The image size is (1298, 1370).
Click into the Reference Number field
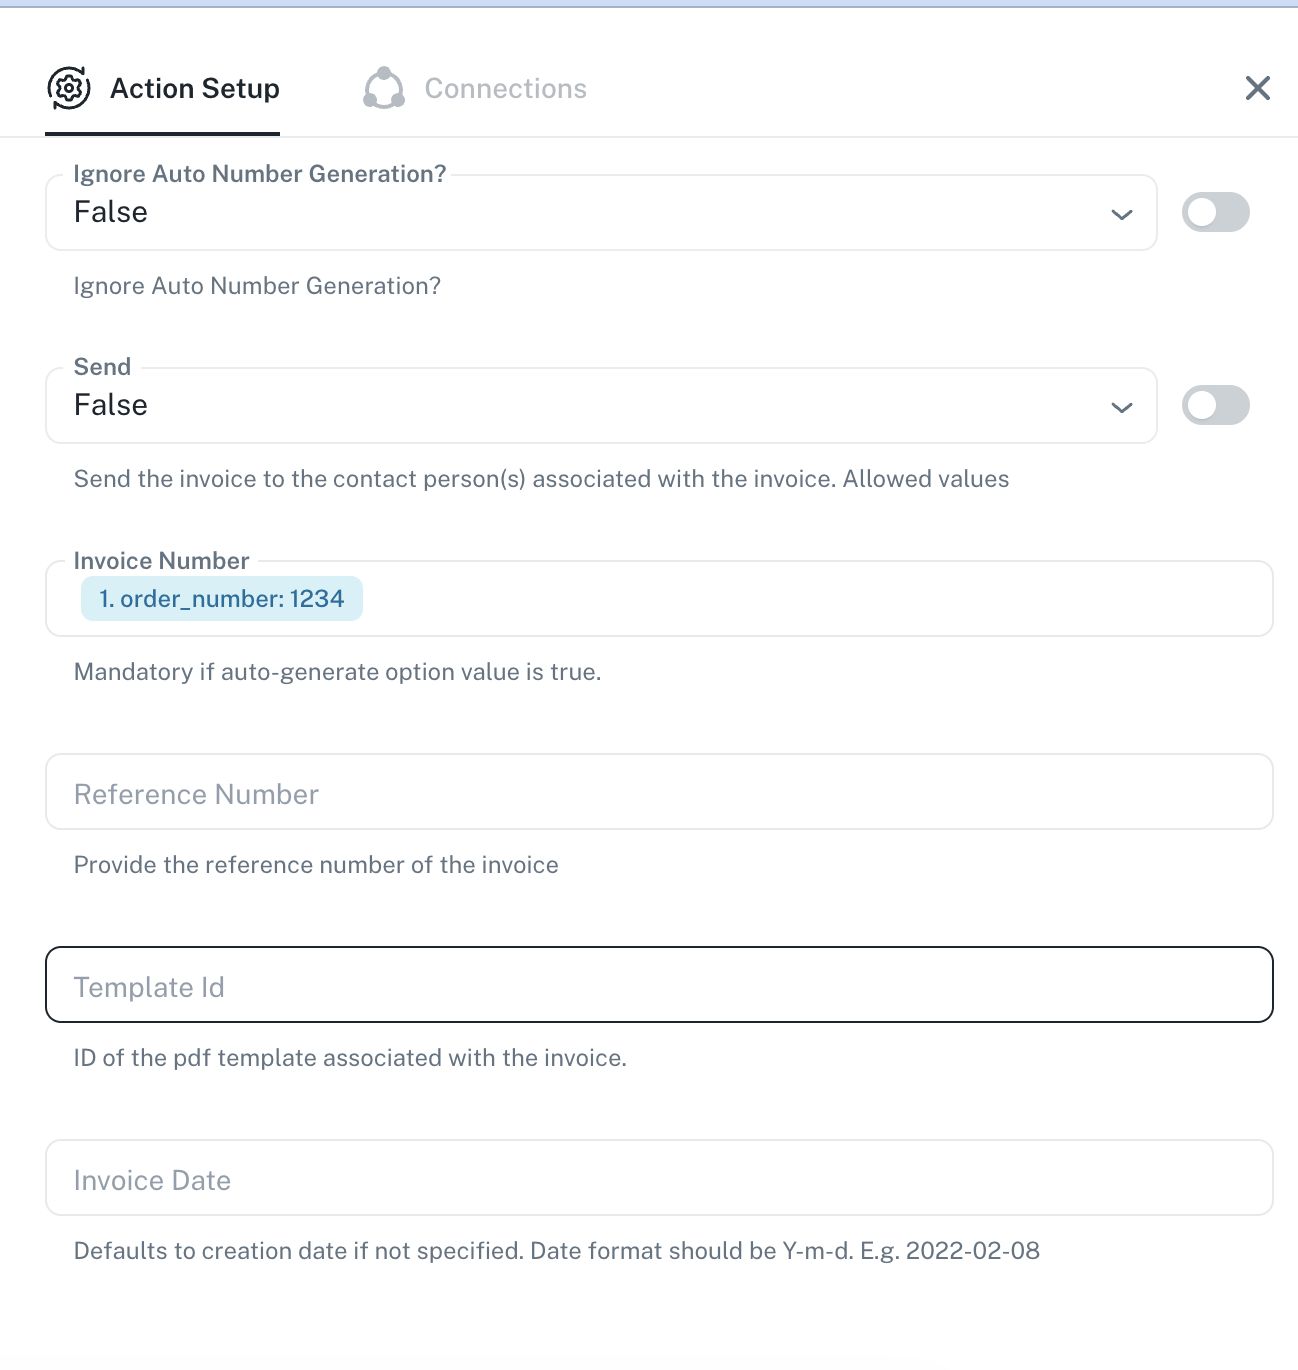[x=659, y=792]
